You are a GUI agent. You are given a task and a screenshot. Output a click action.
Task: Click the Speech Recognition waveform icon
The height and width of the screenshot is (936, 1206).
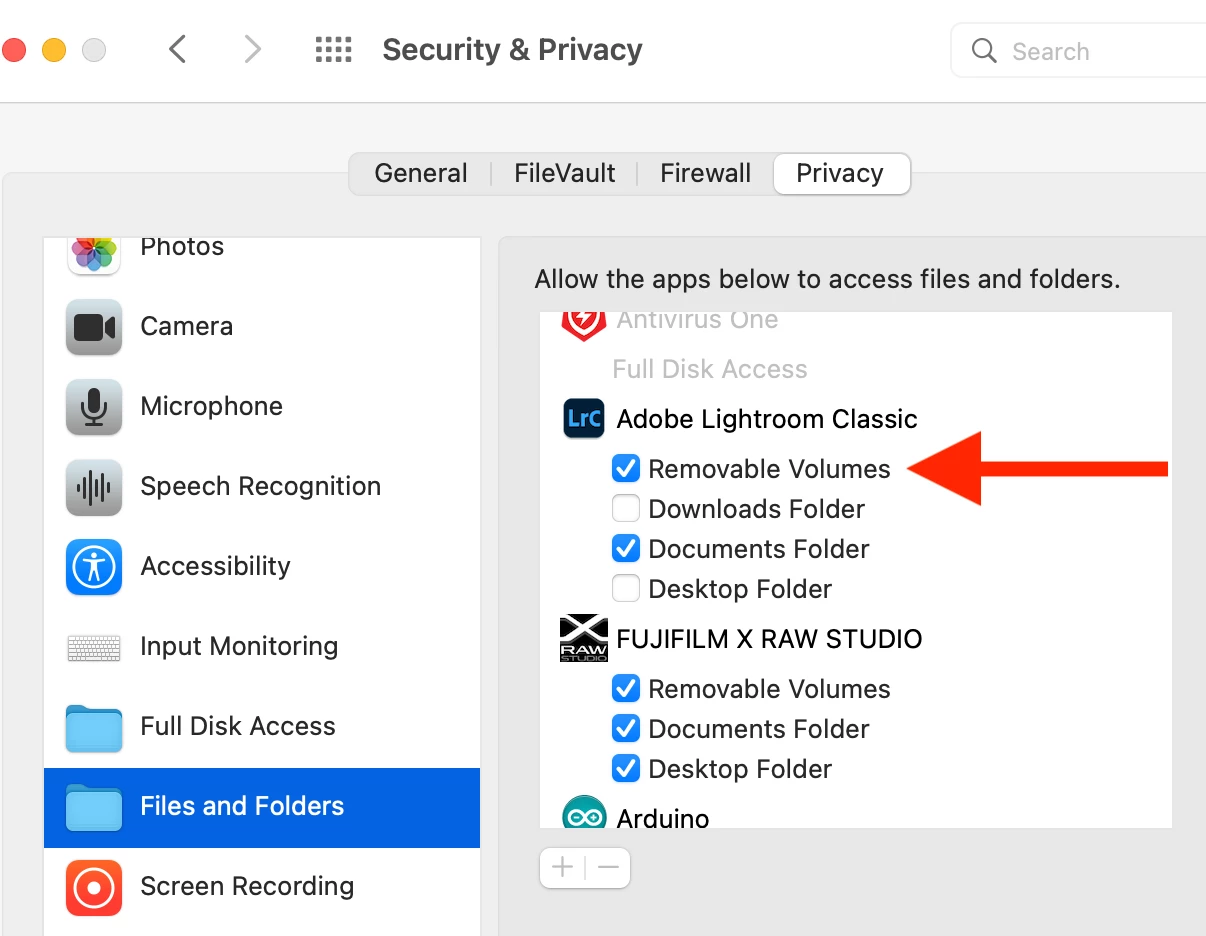pos(94,487)
